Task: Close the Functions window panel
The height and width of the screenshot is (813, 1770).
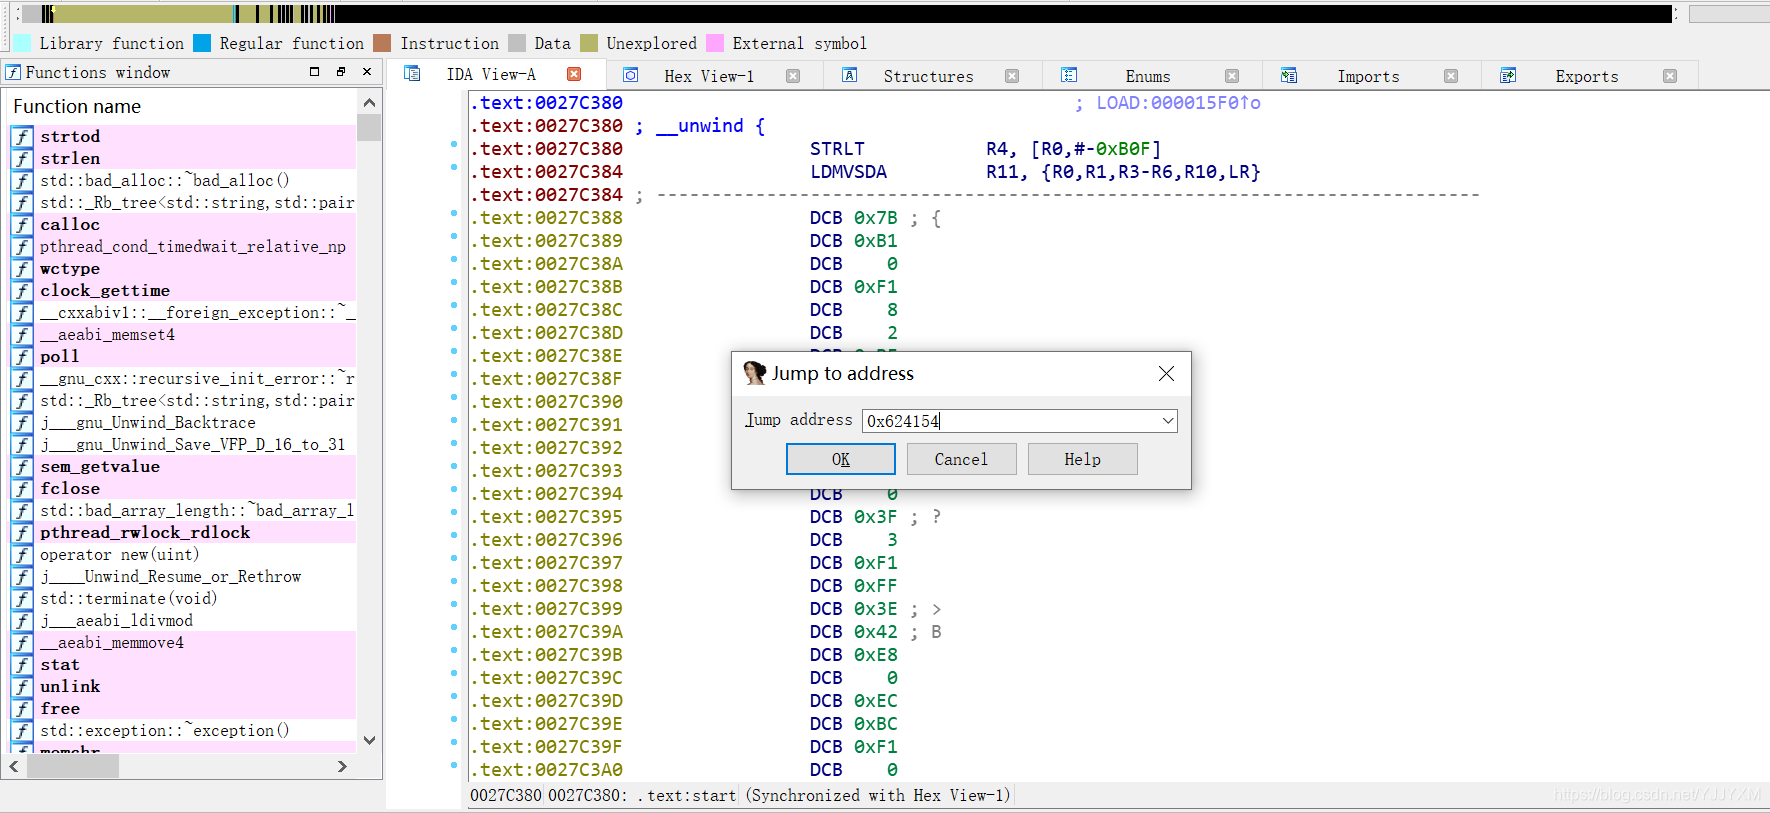Action: click(367, 72)
